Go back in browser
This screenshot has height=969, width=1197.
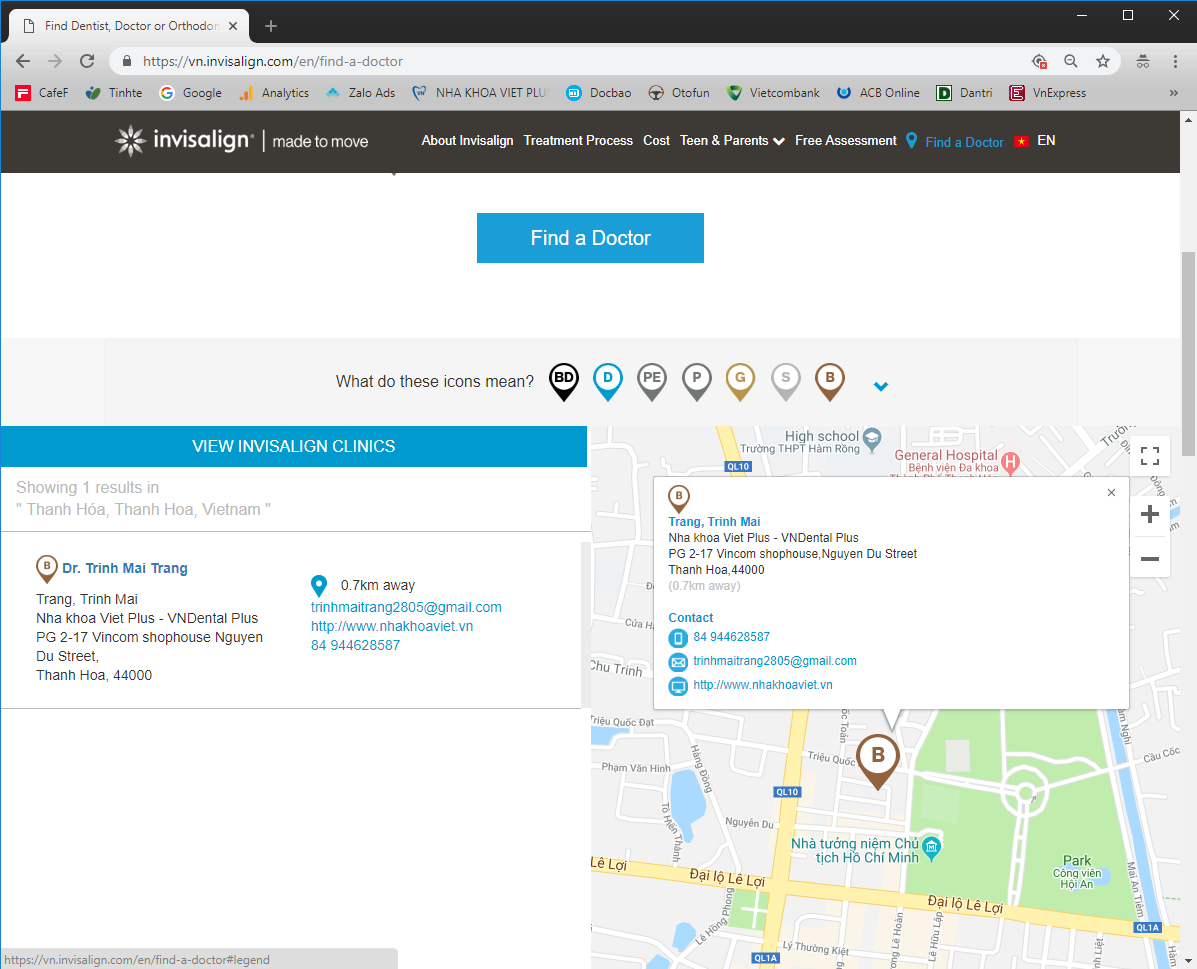23,61
